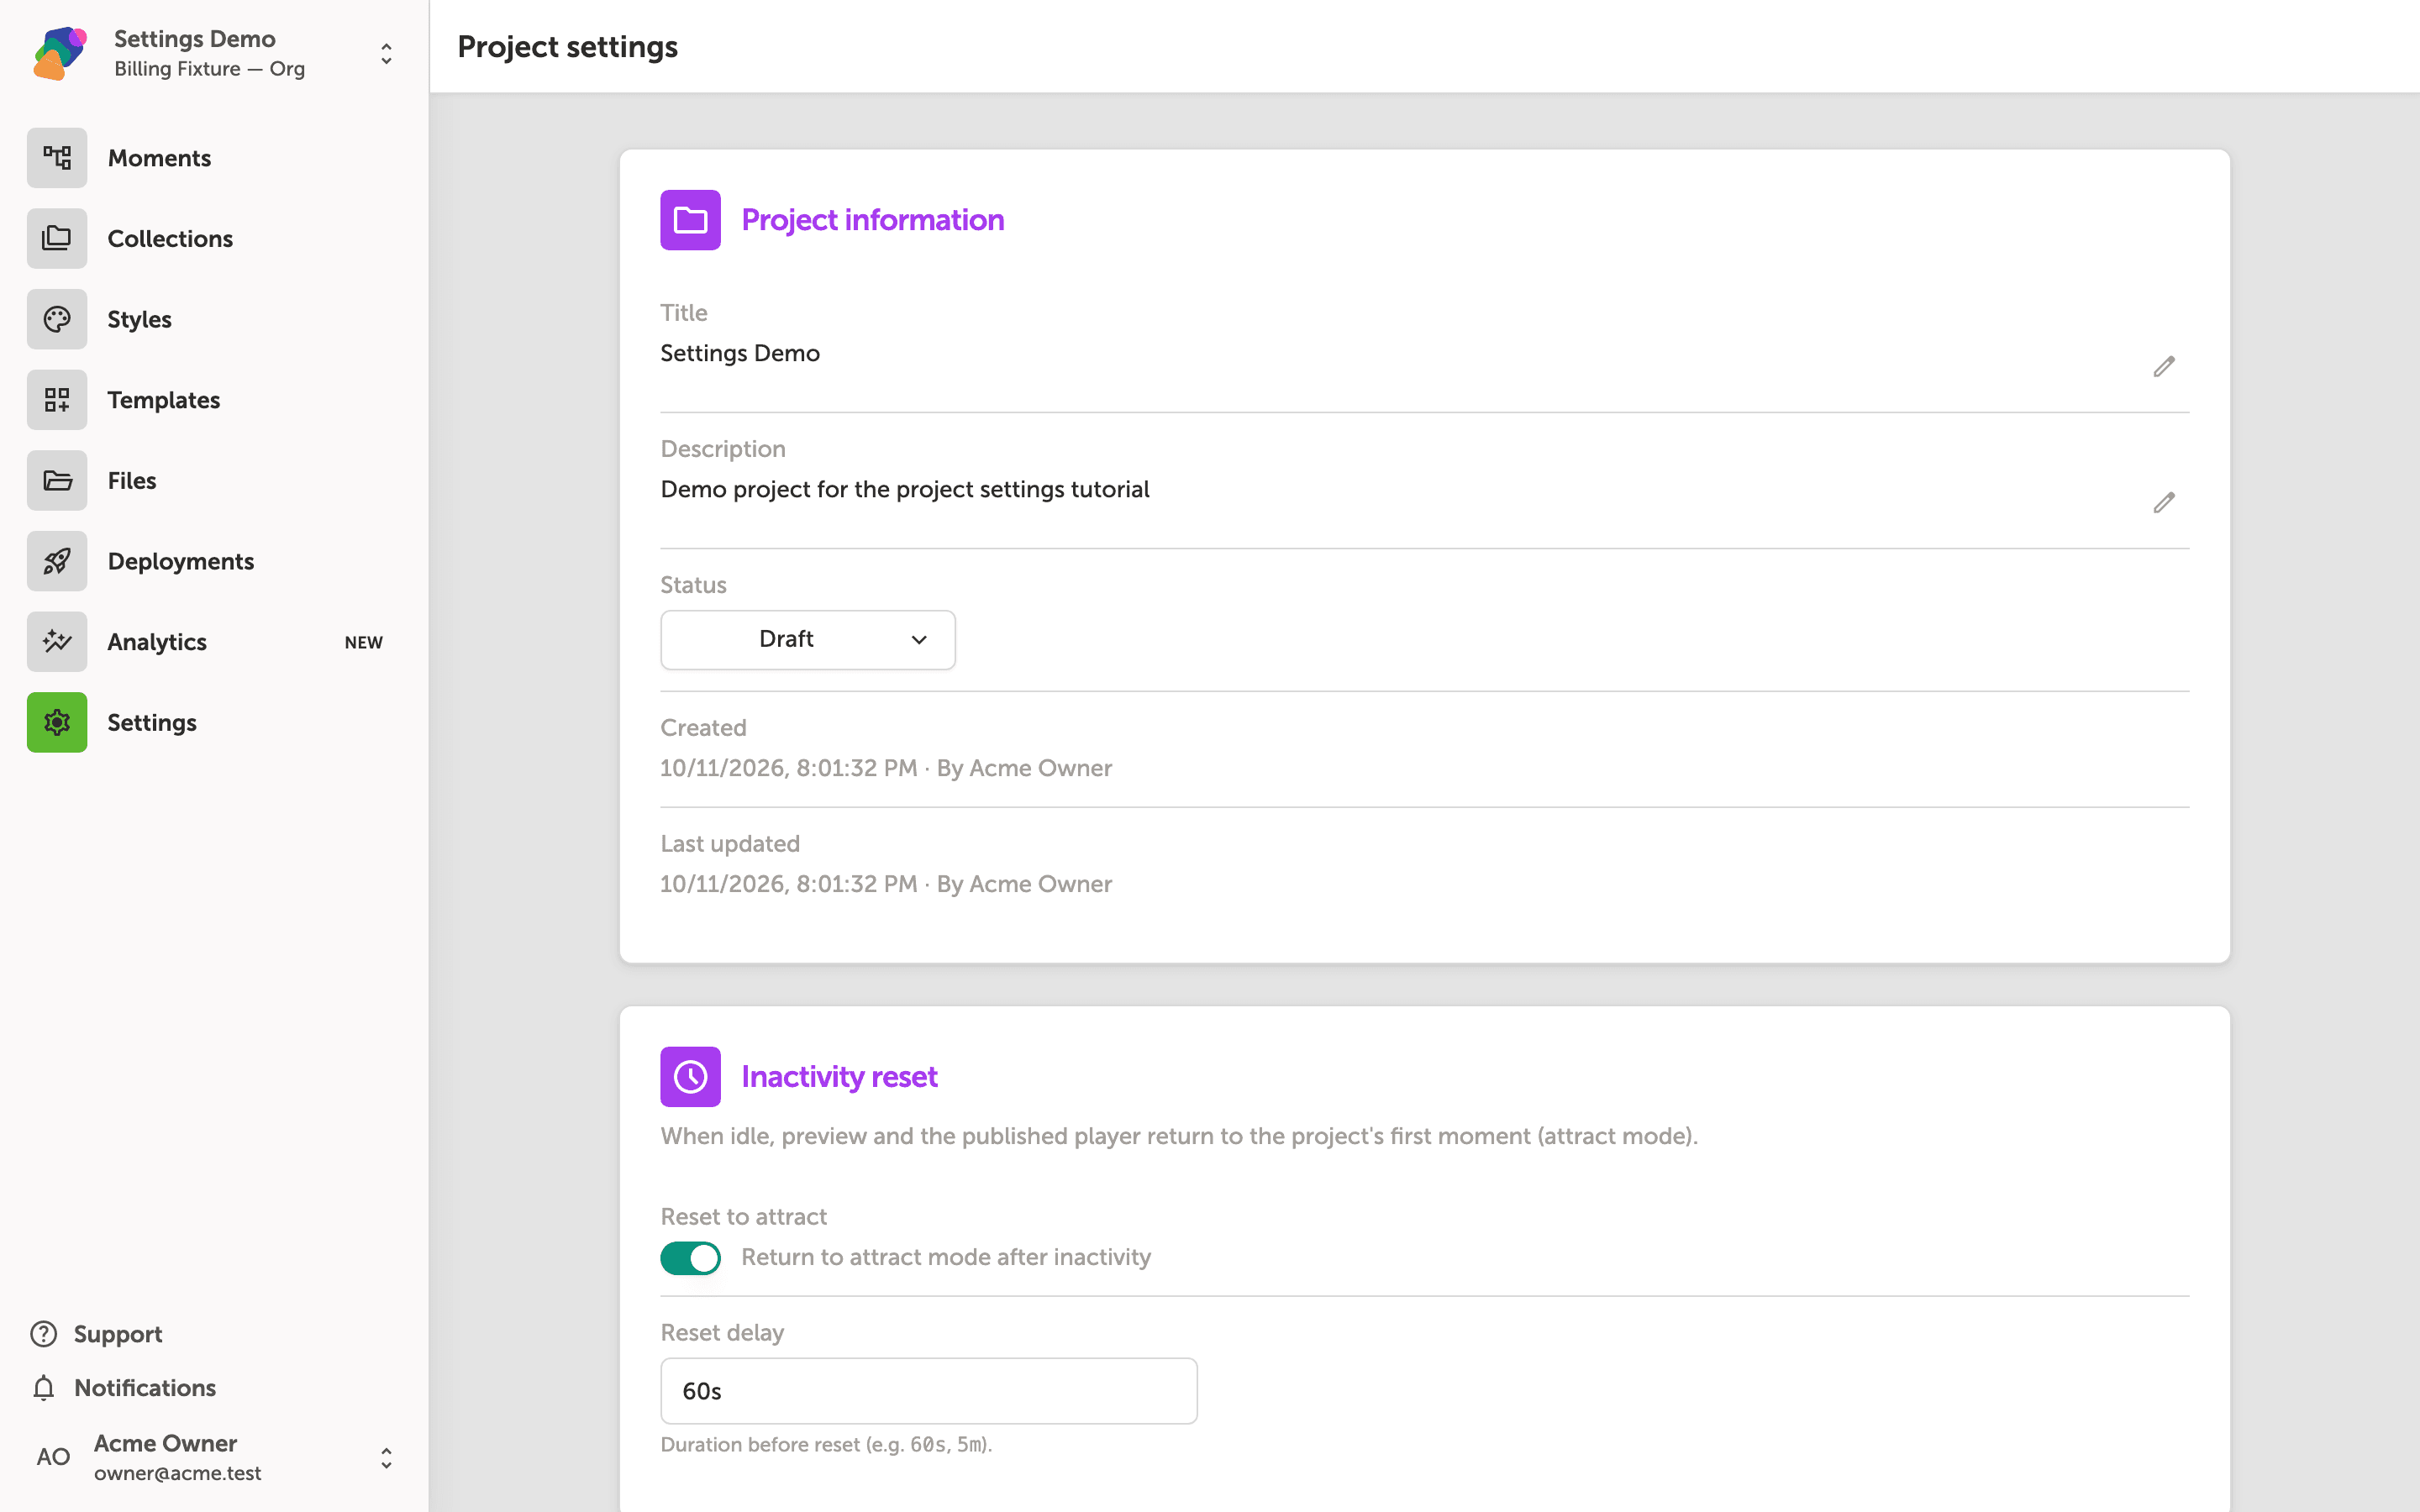Click the 'Project settings' page heading

pos(567,47)
